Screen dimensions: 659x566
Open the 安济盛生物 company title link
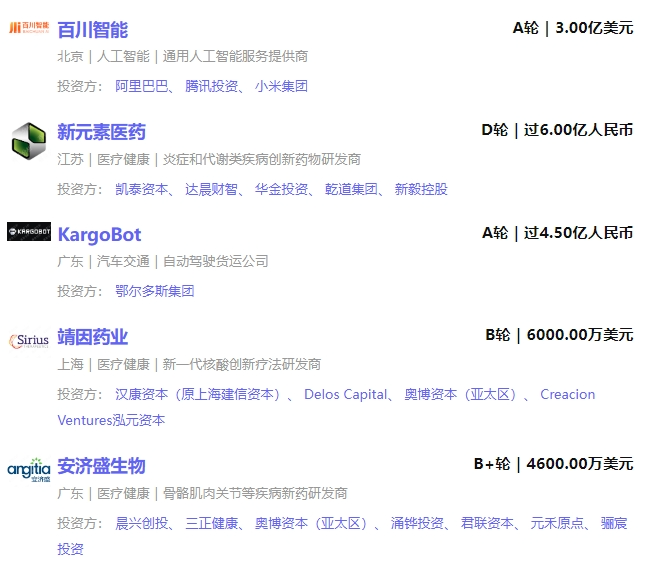102,466
